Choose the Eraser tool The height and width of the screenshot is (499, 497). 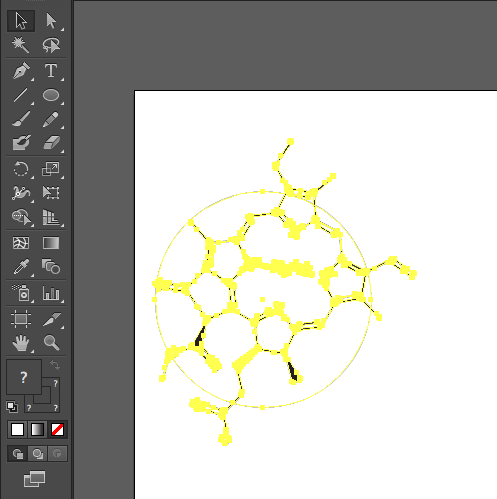coord(51,143)
